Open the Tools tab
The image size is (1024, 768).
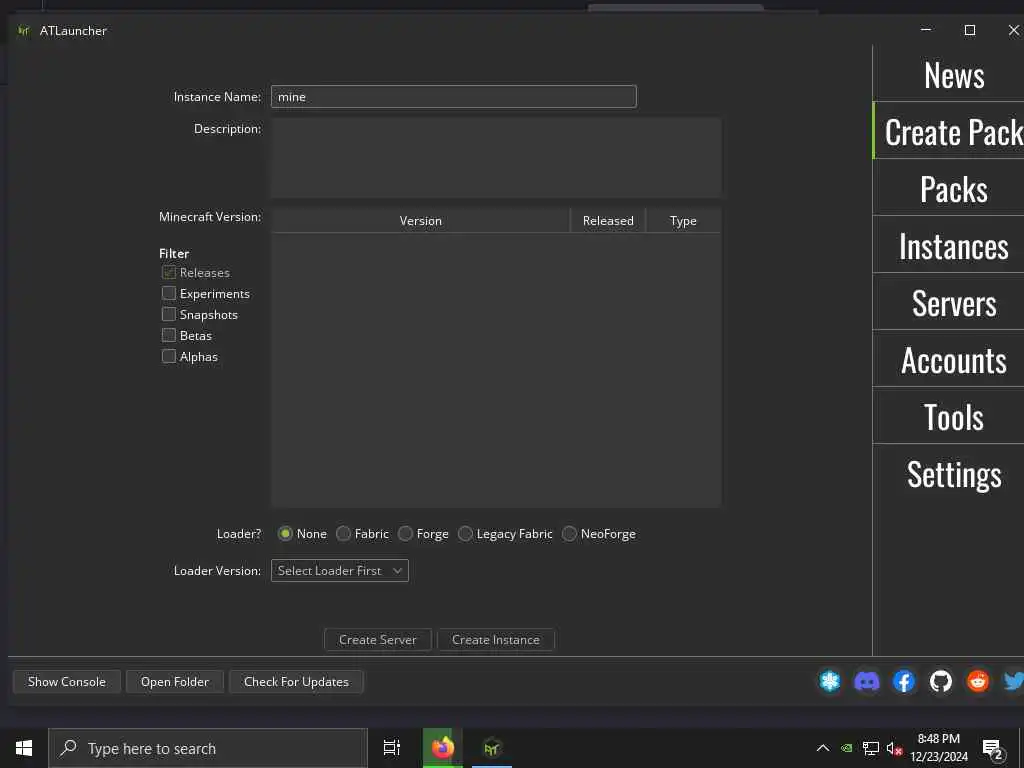(x=948, y=416)
